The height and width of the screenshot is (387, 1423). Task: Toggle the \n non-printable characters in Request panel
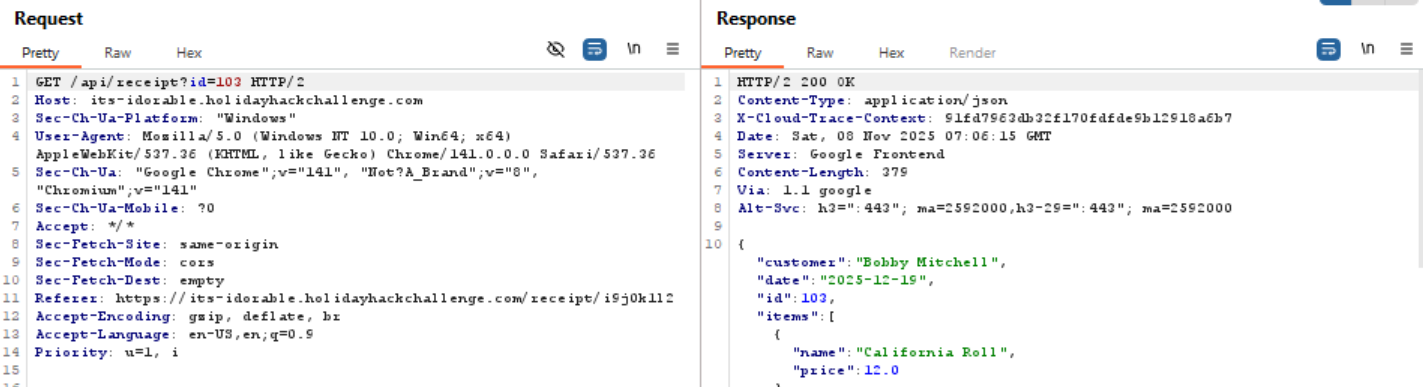click(x=634, y=48)
